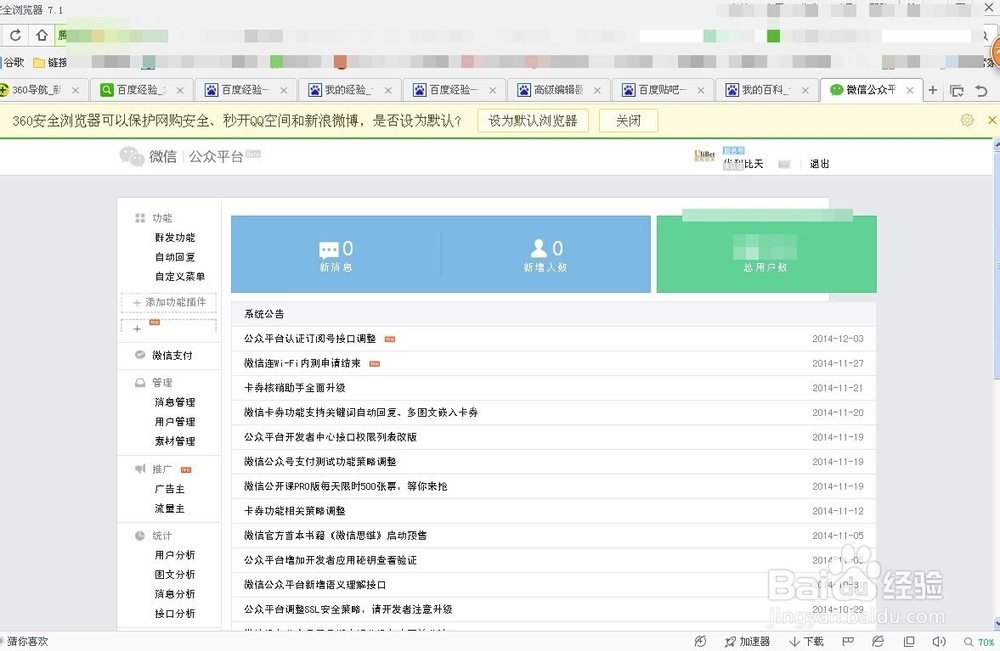The image size is (1000, 651).
Task: Click the 关闭 button in notification bar
Action: click(x=628, y=121)
